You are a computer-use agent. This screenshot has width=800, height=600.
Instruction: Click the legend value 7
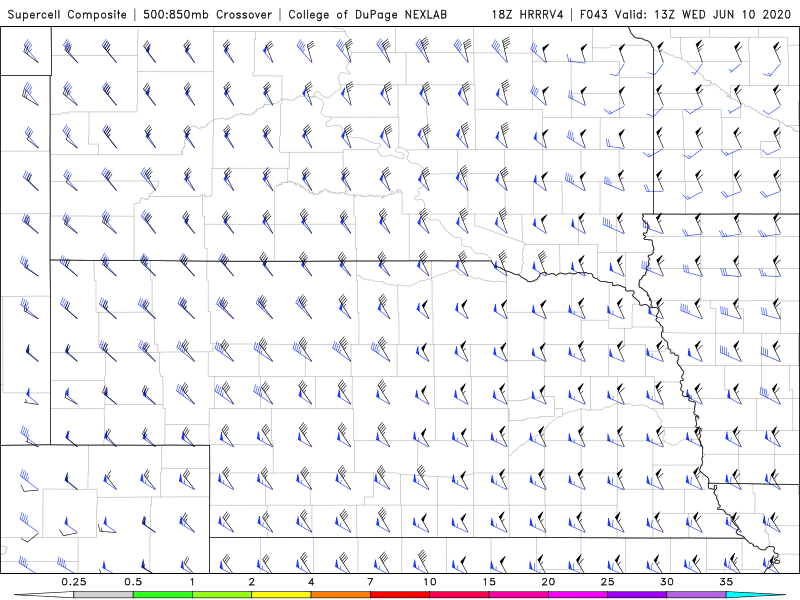[370, 582]
